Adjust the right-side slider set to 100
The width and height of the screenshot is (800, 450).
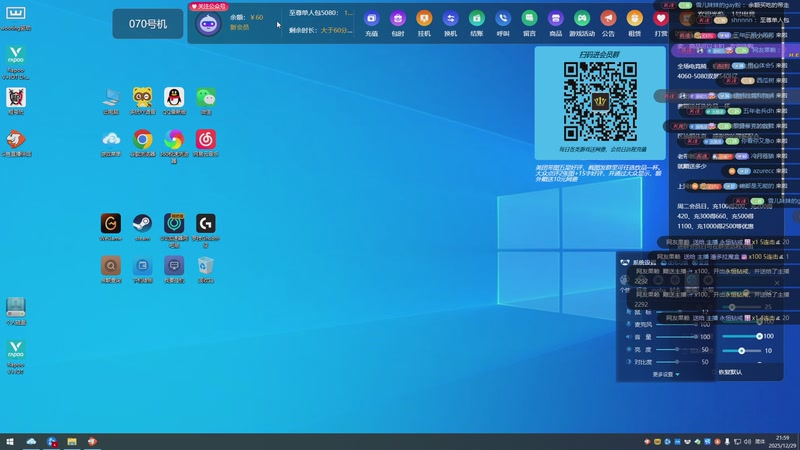pyautogui.click(x=742, y=336)
